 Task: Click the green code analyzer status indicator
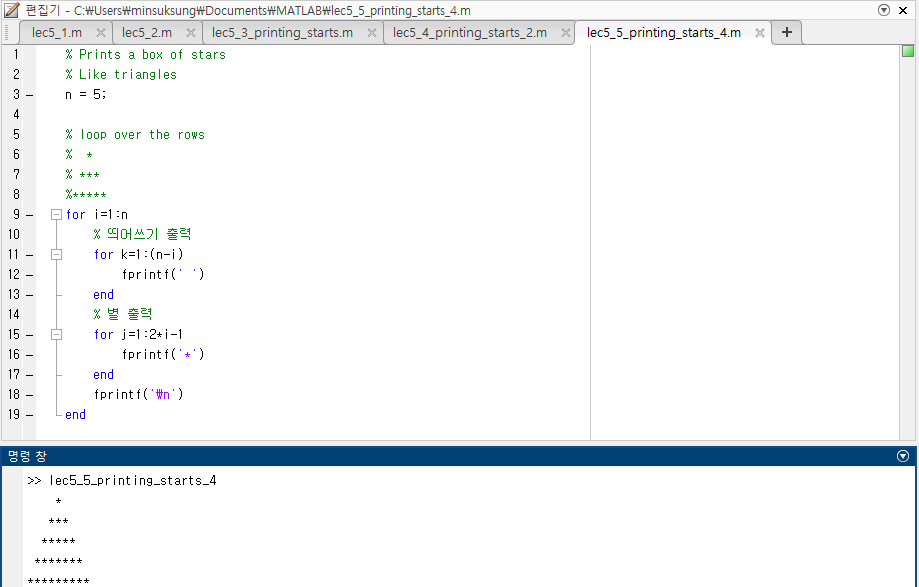click(x=908, y=52)
